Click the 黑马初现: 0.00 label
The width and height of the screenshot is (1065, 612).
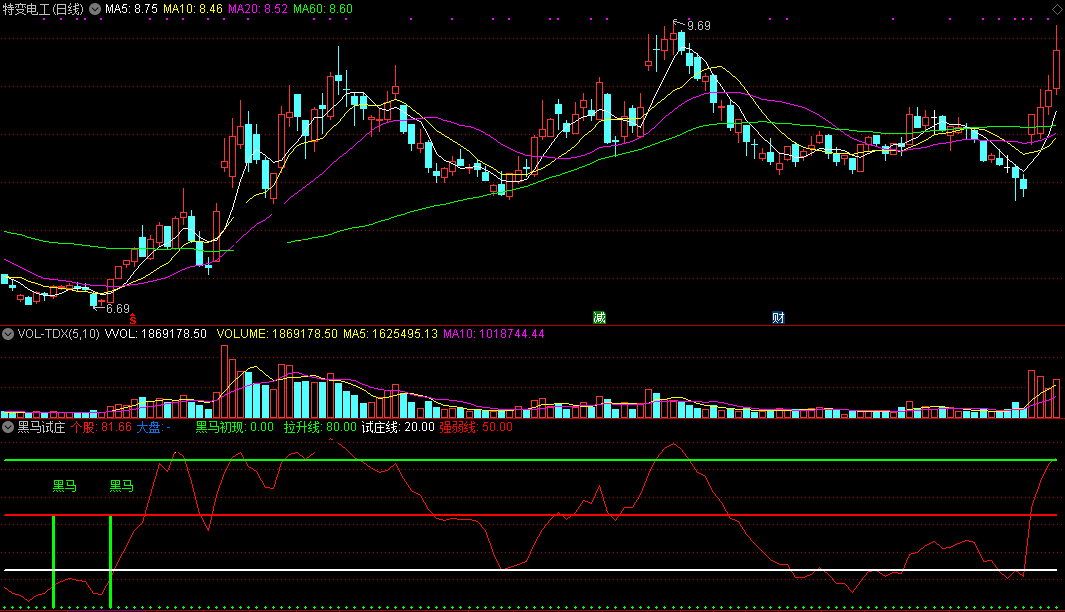pos(234,427)
